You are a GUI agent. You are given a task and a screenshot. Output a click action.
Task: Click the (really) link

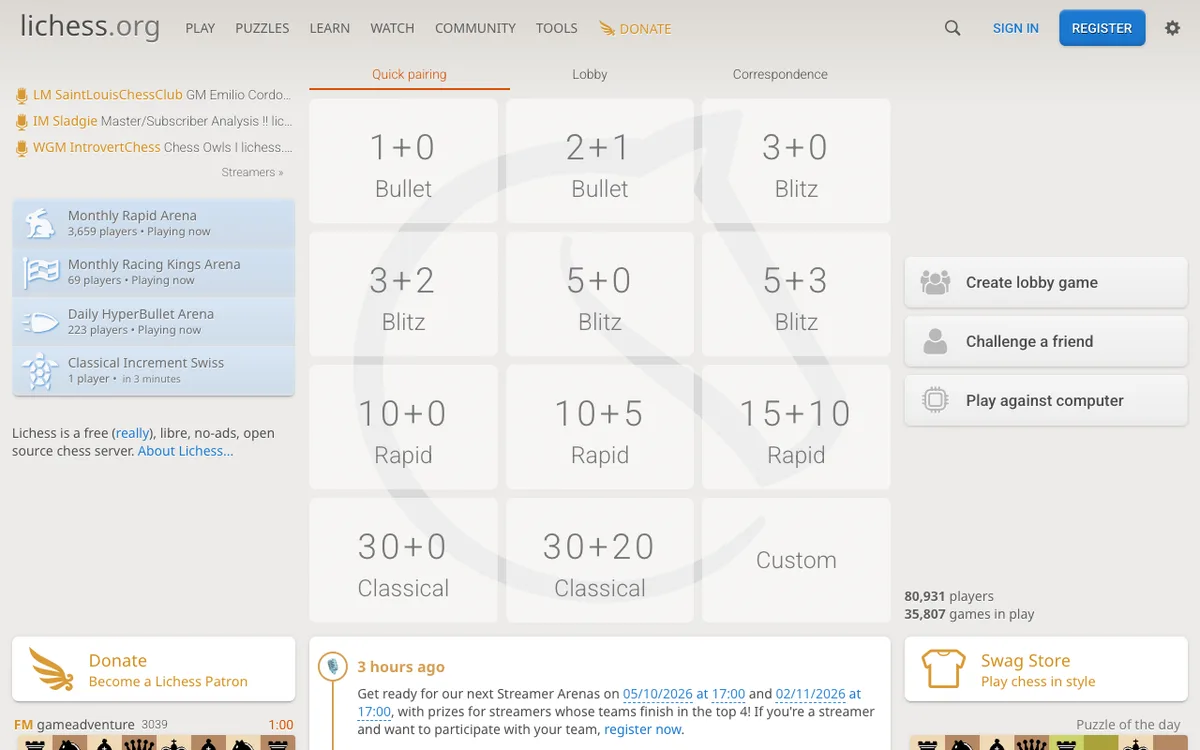point(132,433)
